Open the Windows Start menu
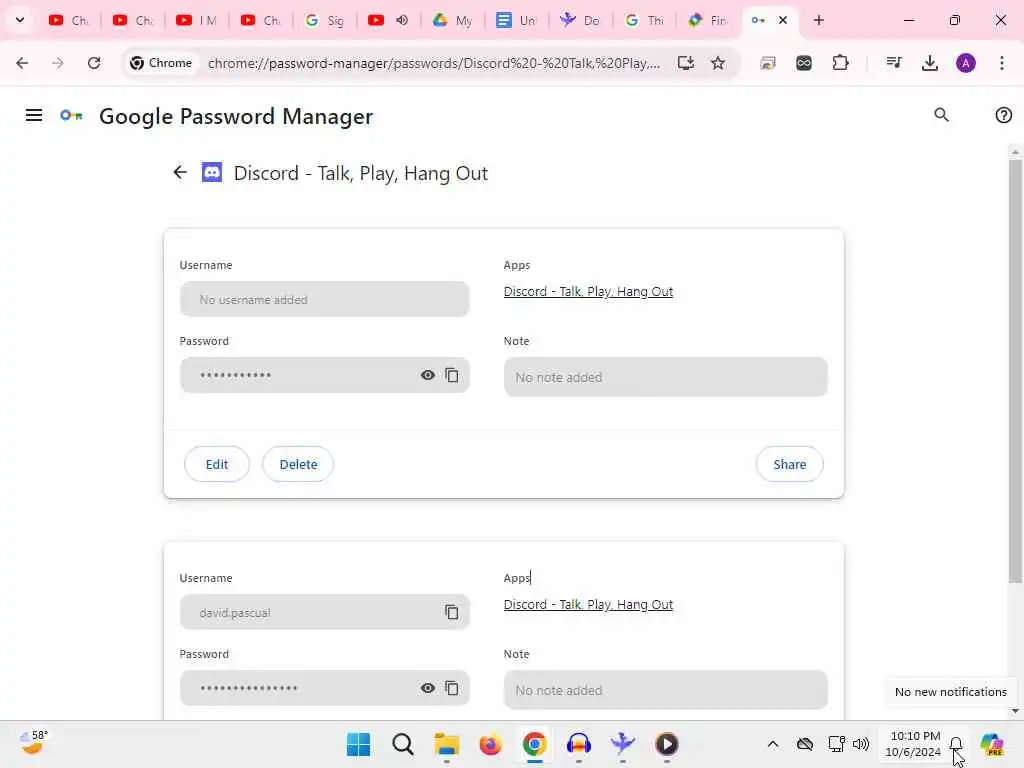The image size is (1024, 768). (358, 744)
